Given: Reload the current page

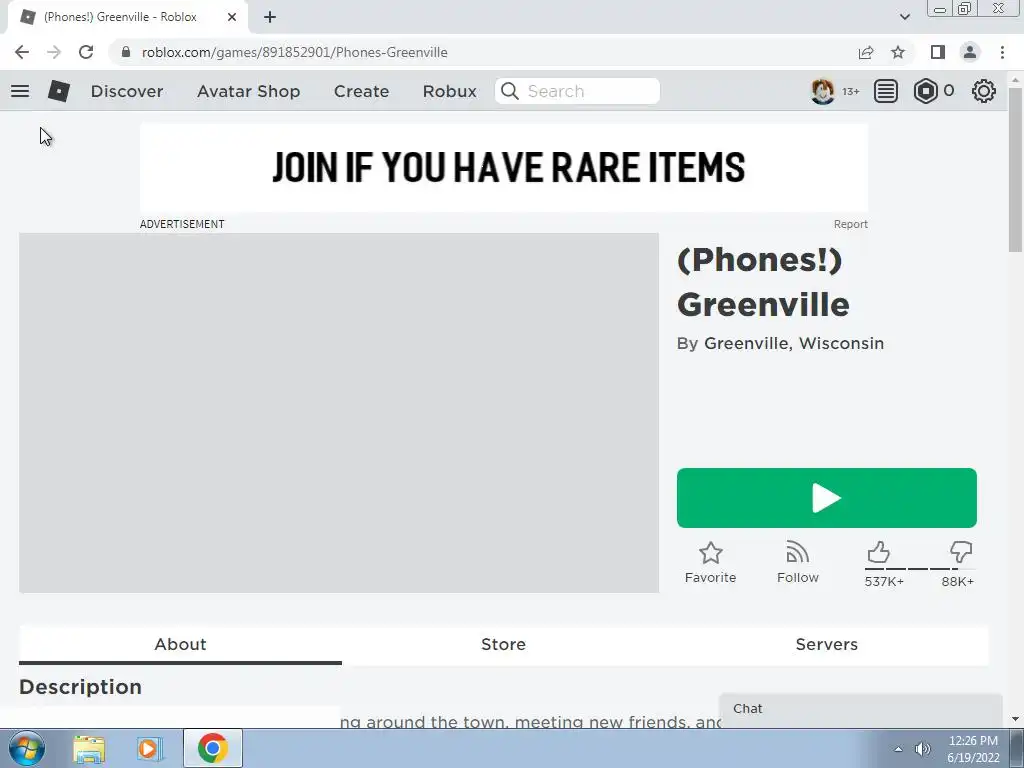Looking at the screenshot, I should coord(86,52).
